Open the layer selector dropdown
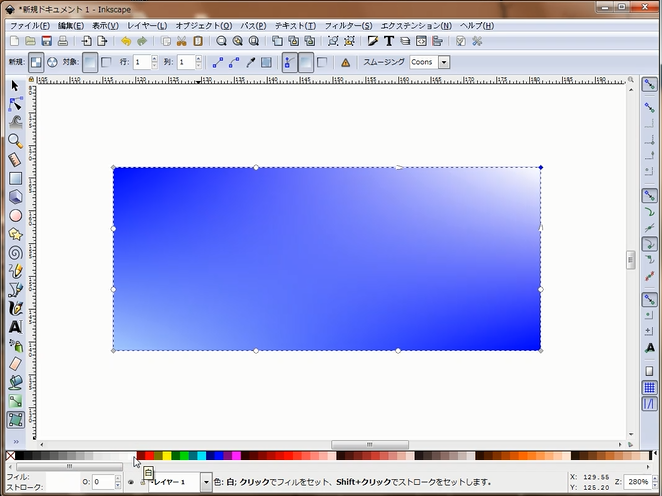Screen dimensions: 662x496 206,482
